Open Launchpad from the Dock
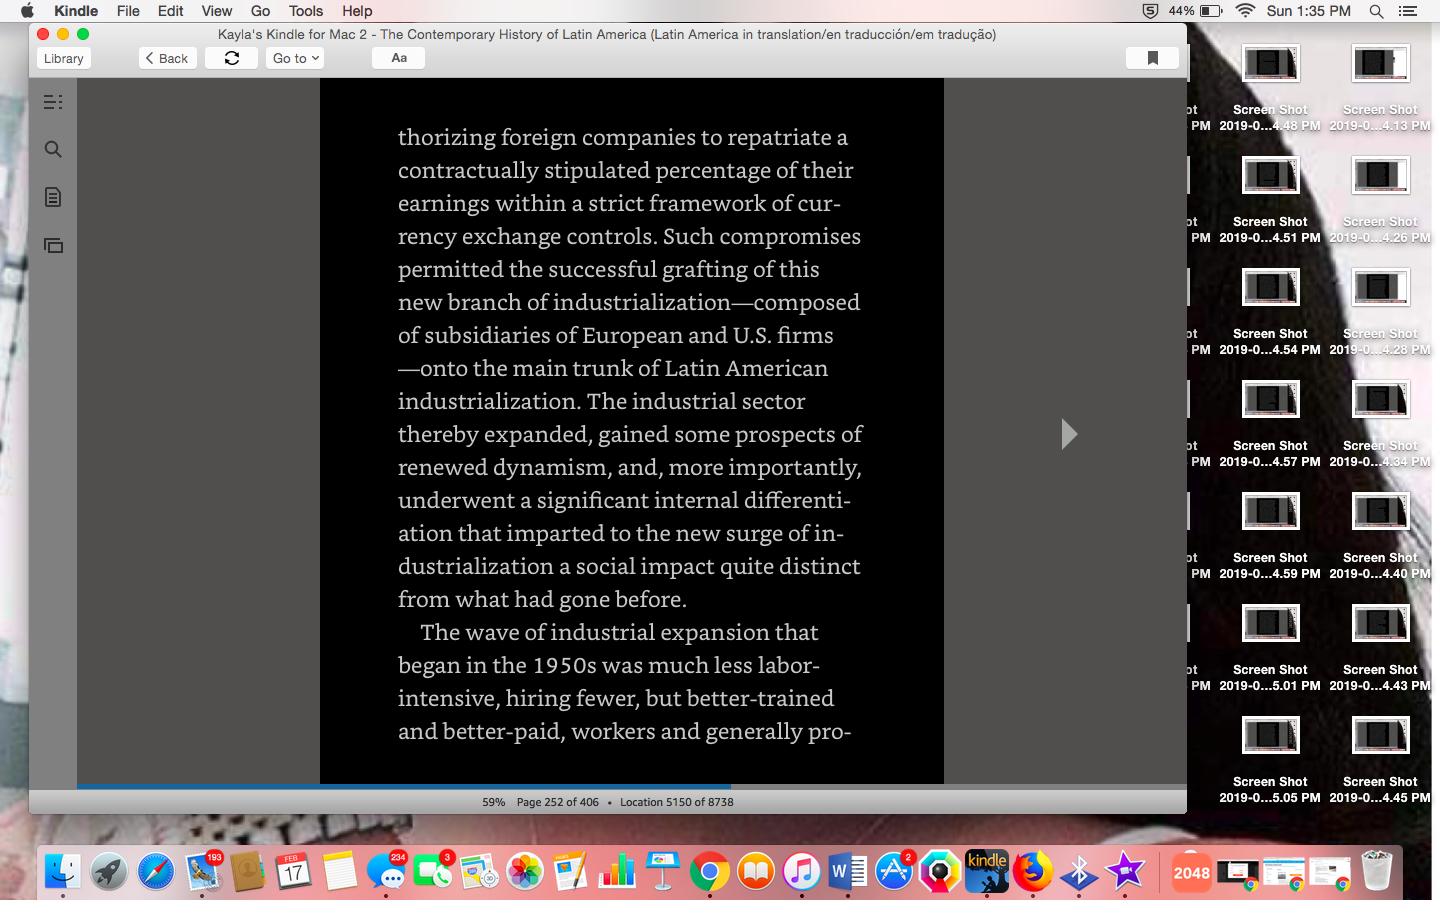This screenshot has width=1440, height=900. coord(109,871)
